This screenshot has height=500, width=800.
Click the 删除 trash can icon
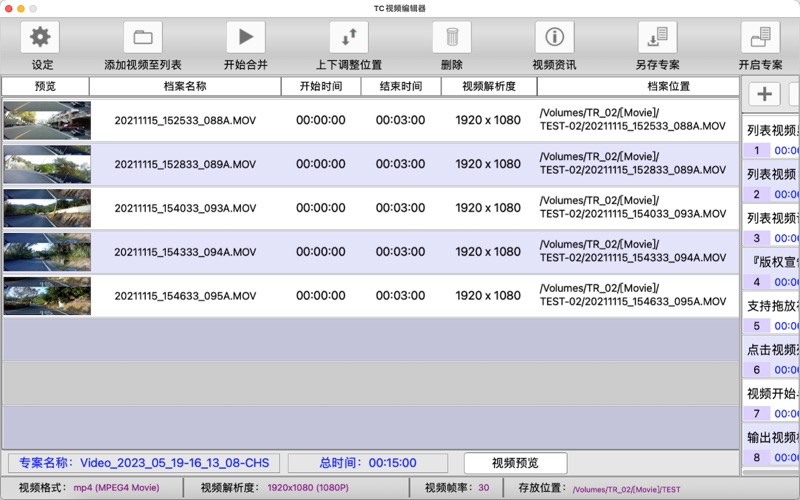(x=451, y=38)
